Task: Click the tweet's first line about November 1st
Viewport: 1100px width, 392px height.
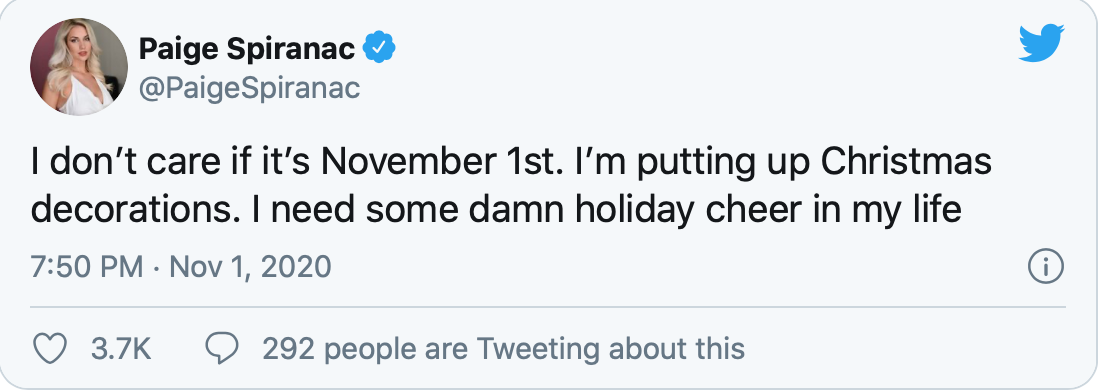Action: [x=511, y=161]
